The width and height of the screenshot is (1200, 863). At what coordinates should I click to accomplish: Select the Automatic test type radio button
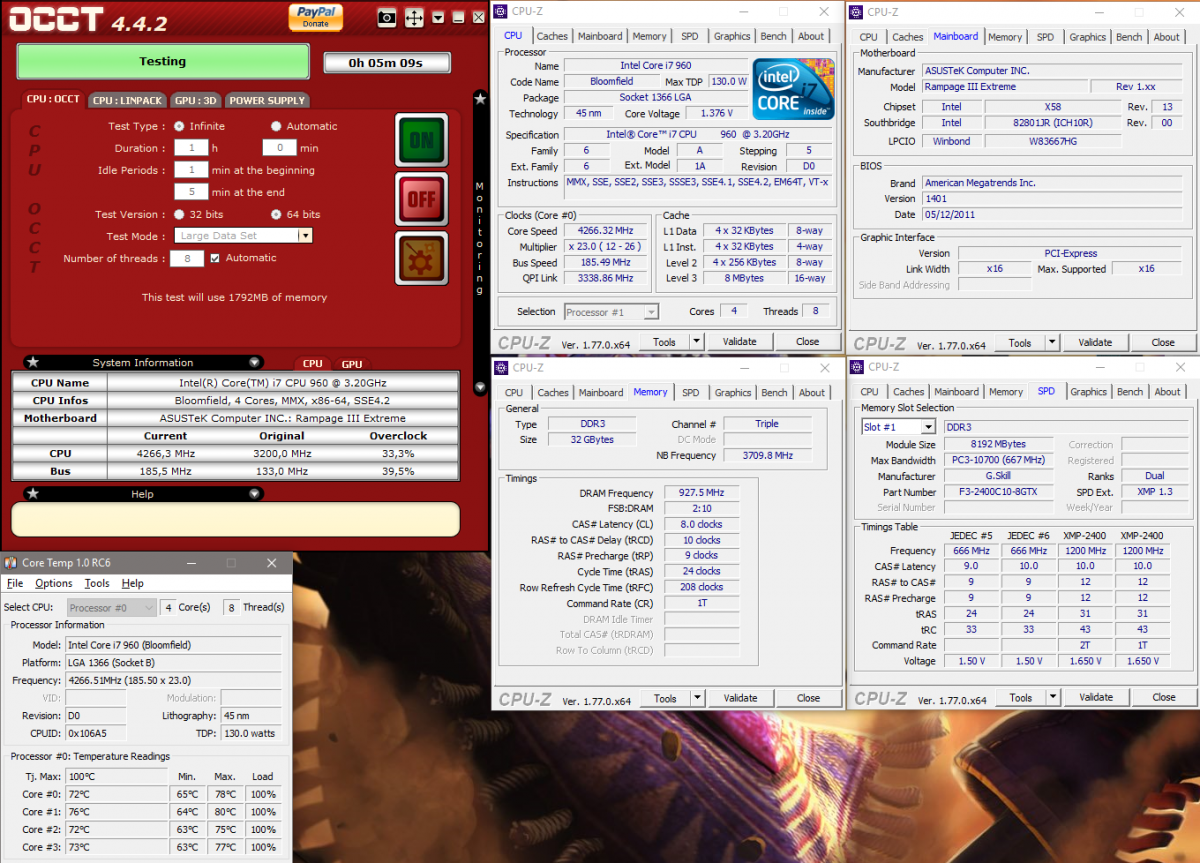(276, 126)
